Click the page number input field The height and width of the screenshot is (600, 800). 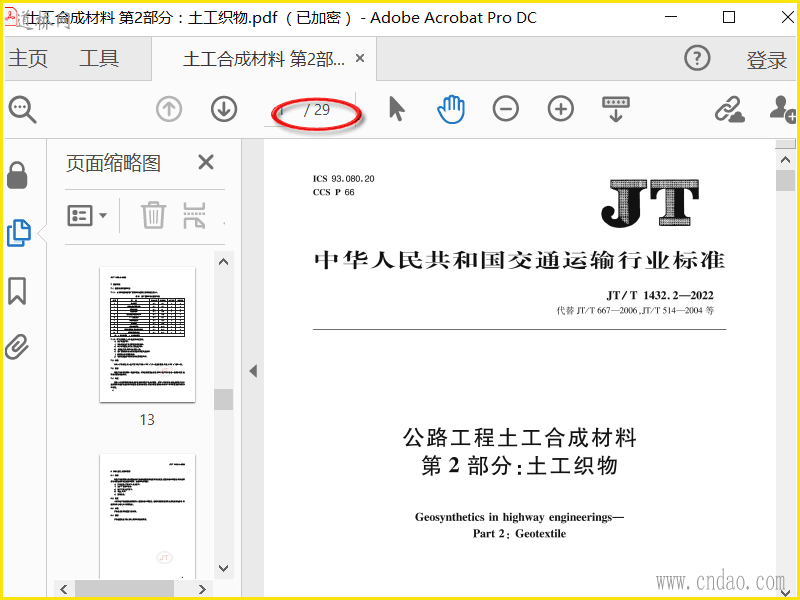[284, 110]
